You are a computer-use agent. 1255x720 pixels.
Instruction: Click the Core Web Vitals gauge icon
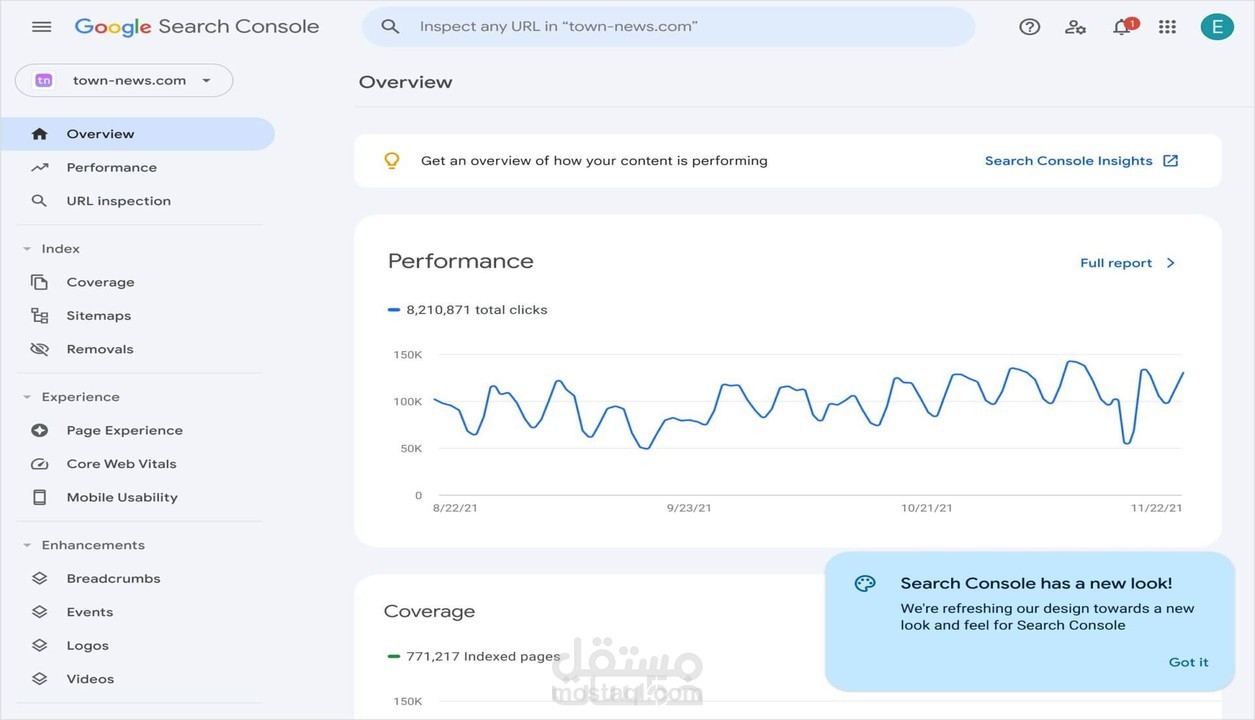pos(40,464)
